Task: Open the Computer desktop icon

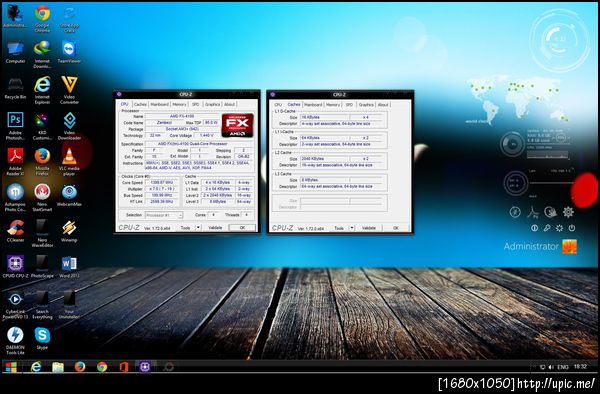Action: [15, 53]
